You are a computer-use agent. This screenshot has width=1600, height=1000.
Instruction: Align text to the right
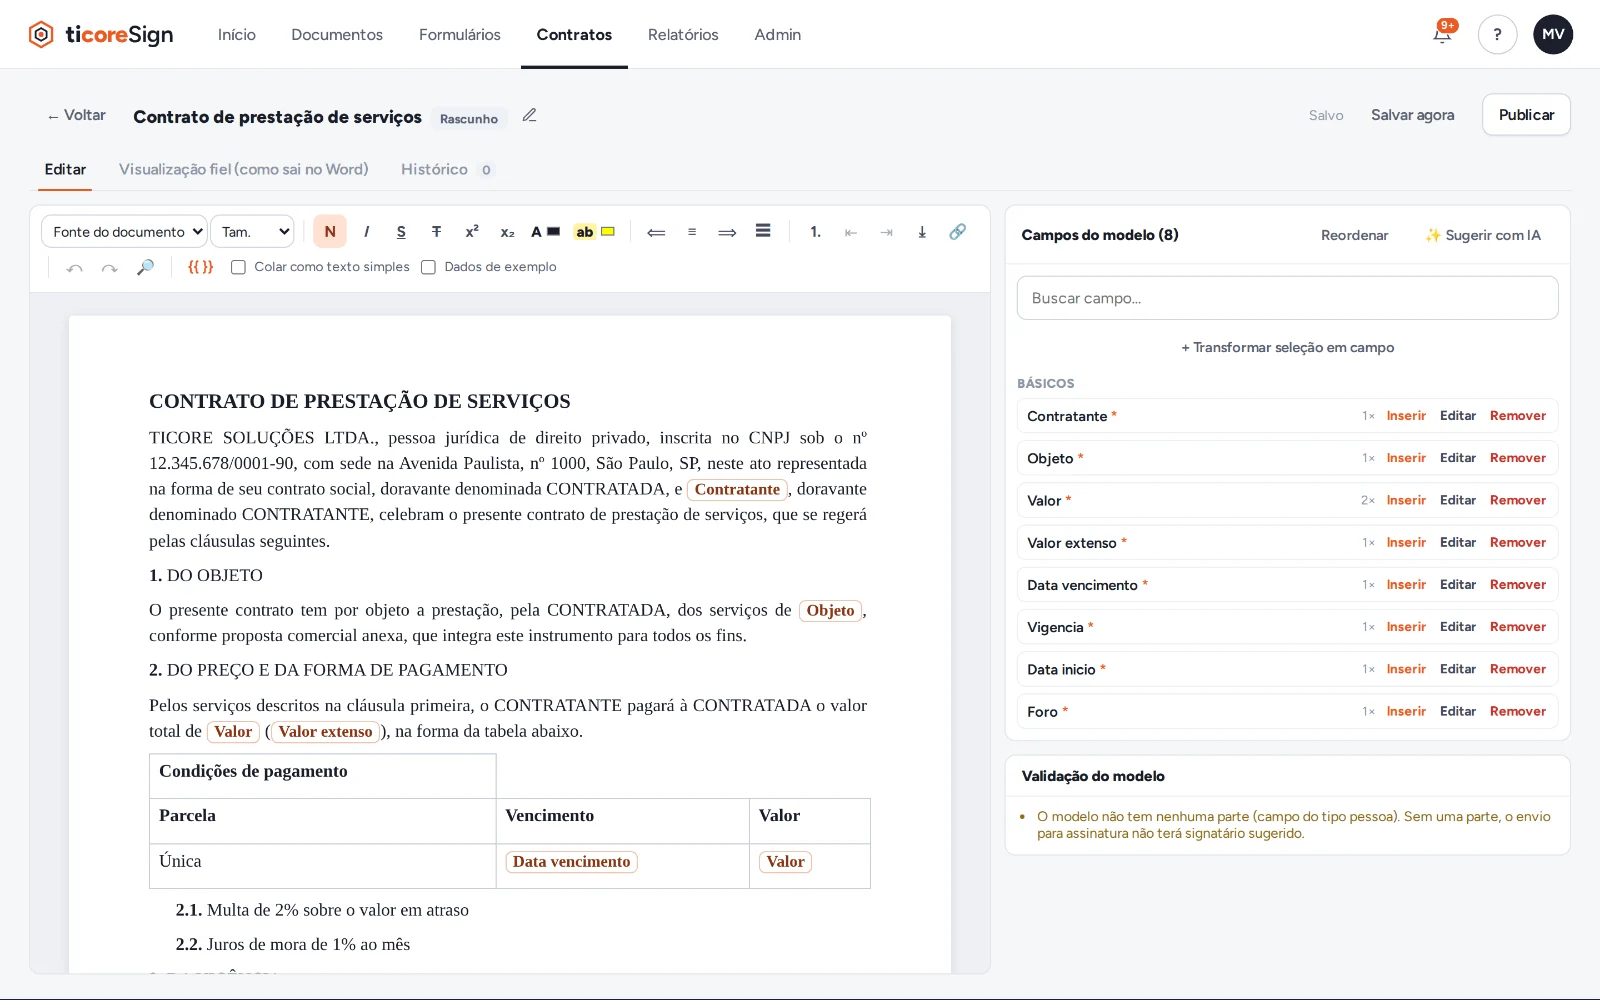[727, 232]
